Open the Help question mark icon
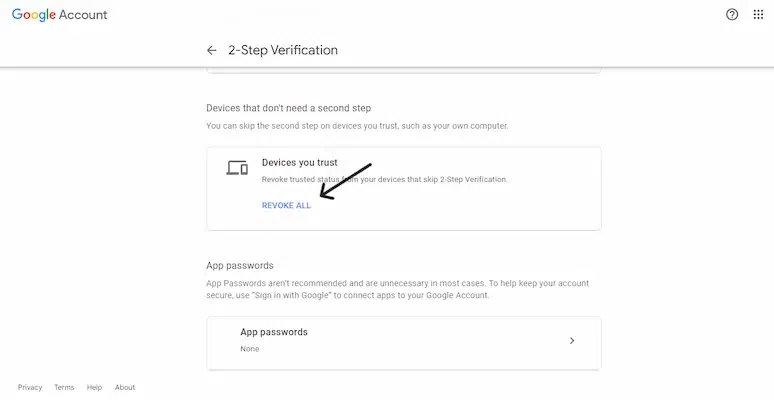774x400 pixels. point(732,15)
